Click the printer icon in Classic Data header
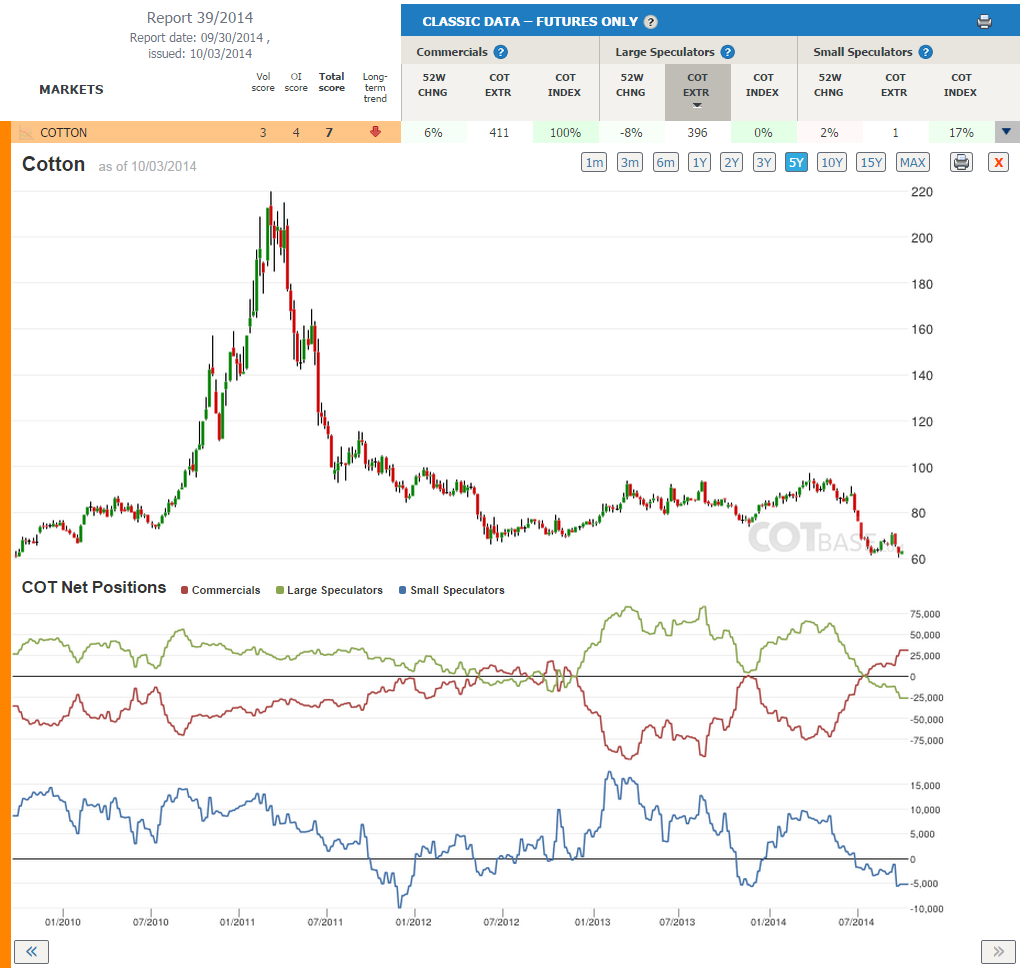 984,22
